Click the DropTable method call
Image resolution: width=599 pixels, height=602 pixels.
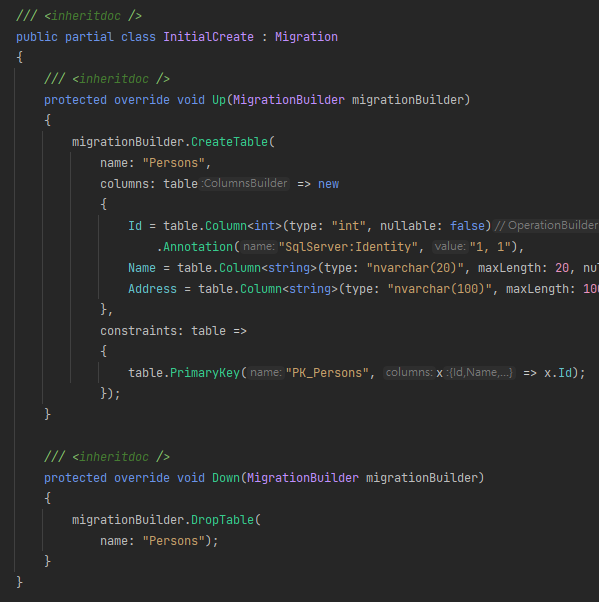222,519
